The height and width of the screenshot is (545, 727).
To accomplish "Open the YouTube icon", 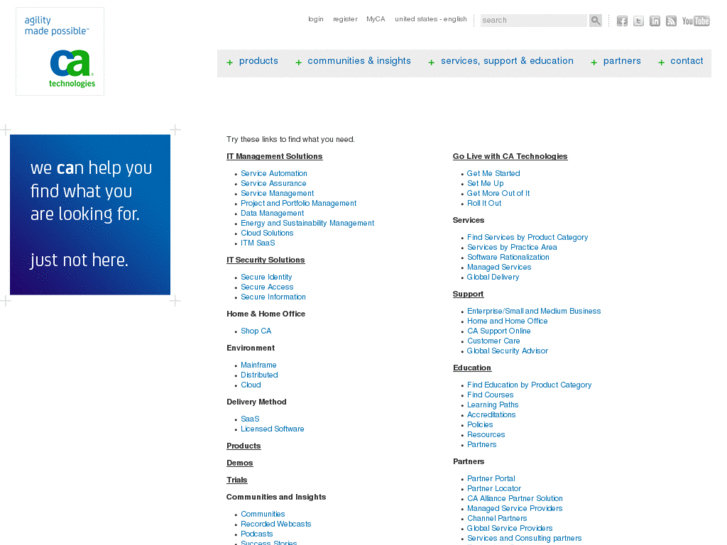I will click(695, 21).
